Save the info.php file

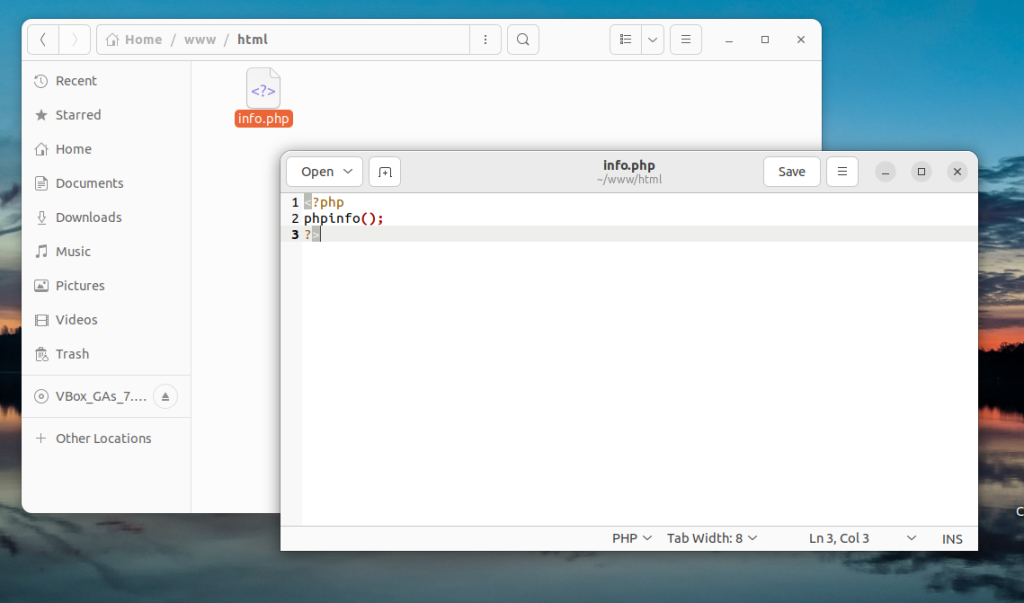coord(791,171)
